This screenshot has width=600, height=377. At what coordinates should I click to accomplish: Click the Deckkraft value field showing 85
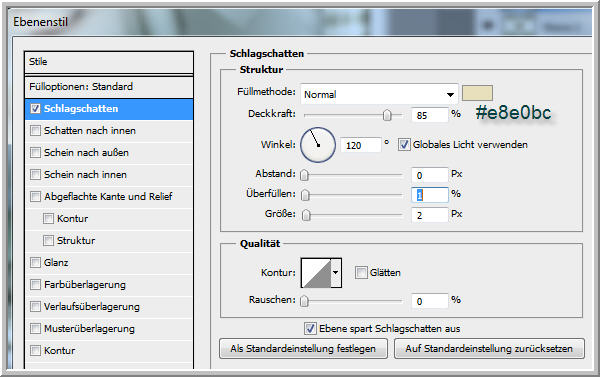430,115
